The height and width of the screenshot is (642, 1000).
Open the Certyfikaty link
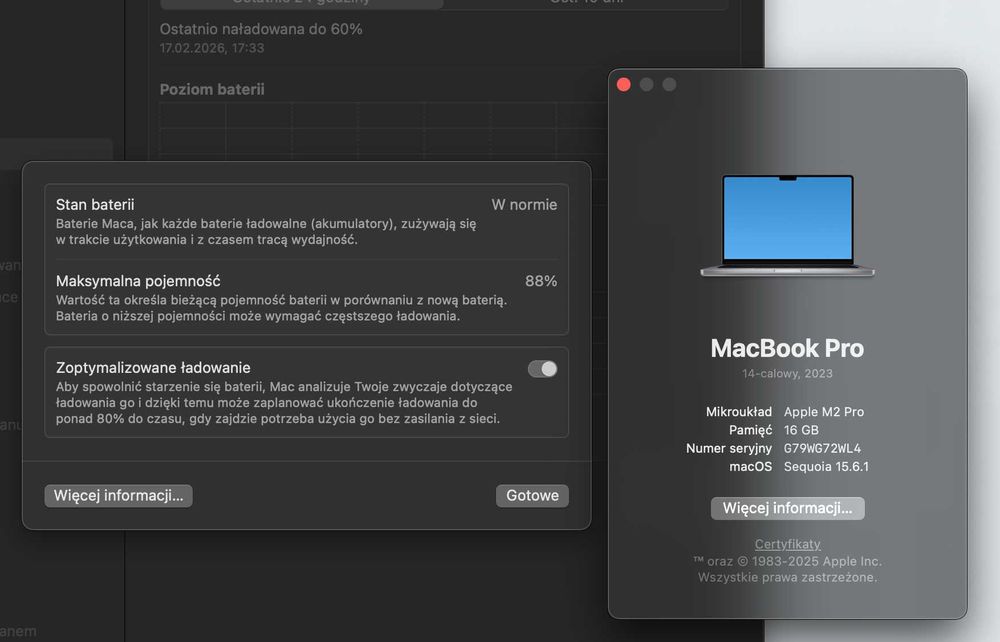click(x=788, y=544)
